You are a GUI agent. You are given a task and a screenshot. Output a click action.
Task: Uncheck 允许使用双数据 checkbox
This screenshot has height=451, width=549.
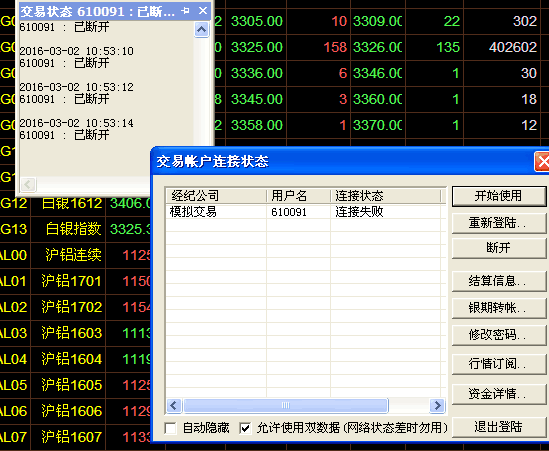245,428
